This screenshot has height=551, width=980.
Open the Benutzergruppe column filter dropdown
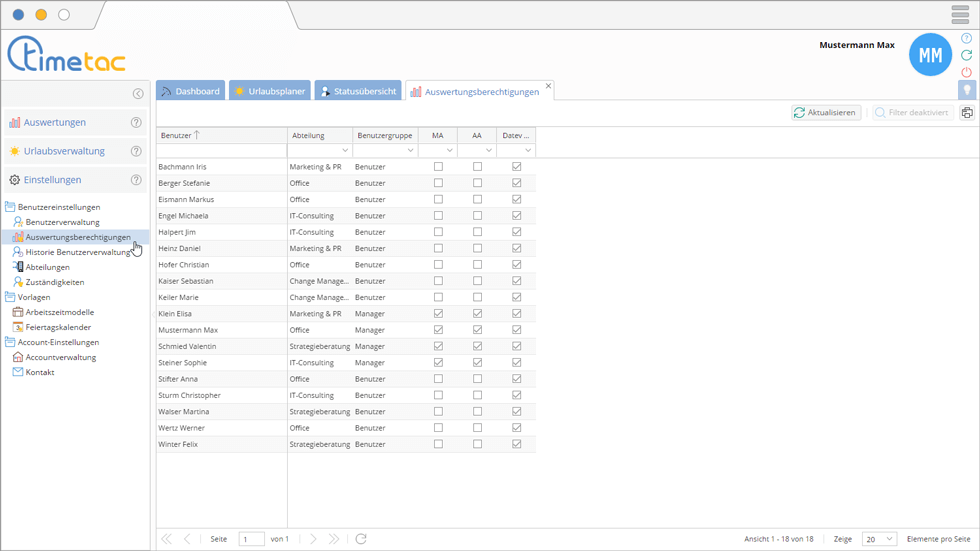tap(410, 151)
